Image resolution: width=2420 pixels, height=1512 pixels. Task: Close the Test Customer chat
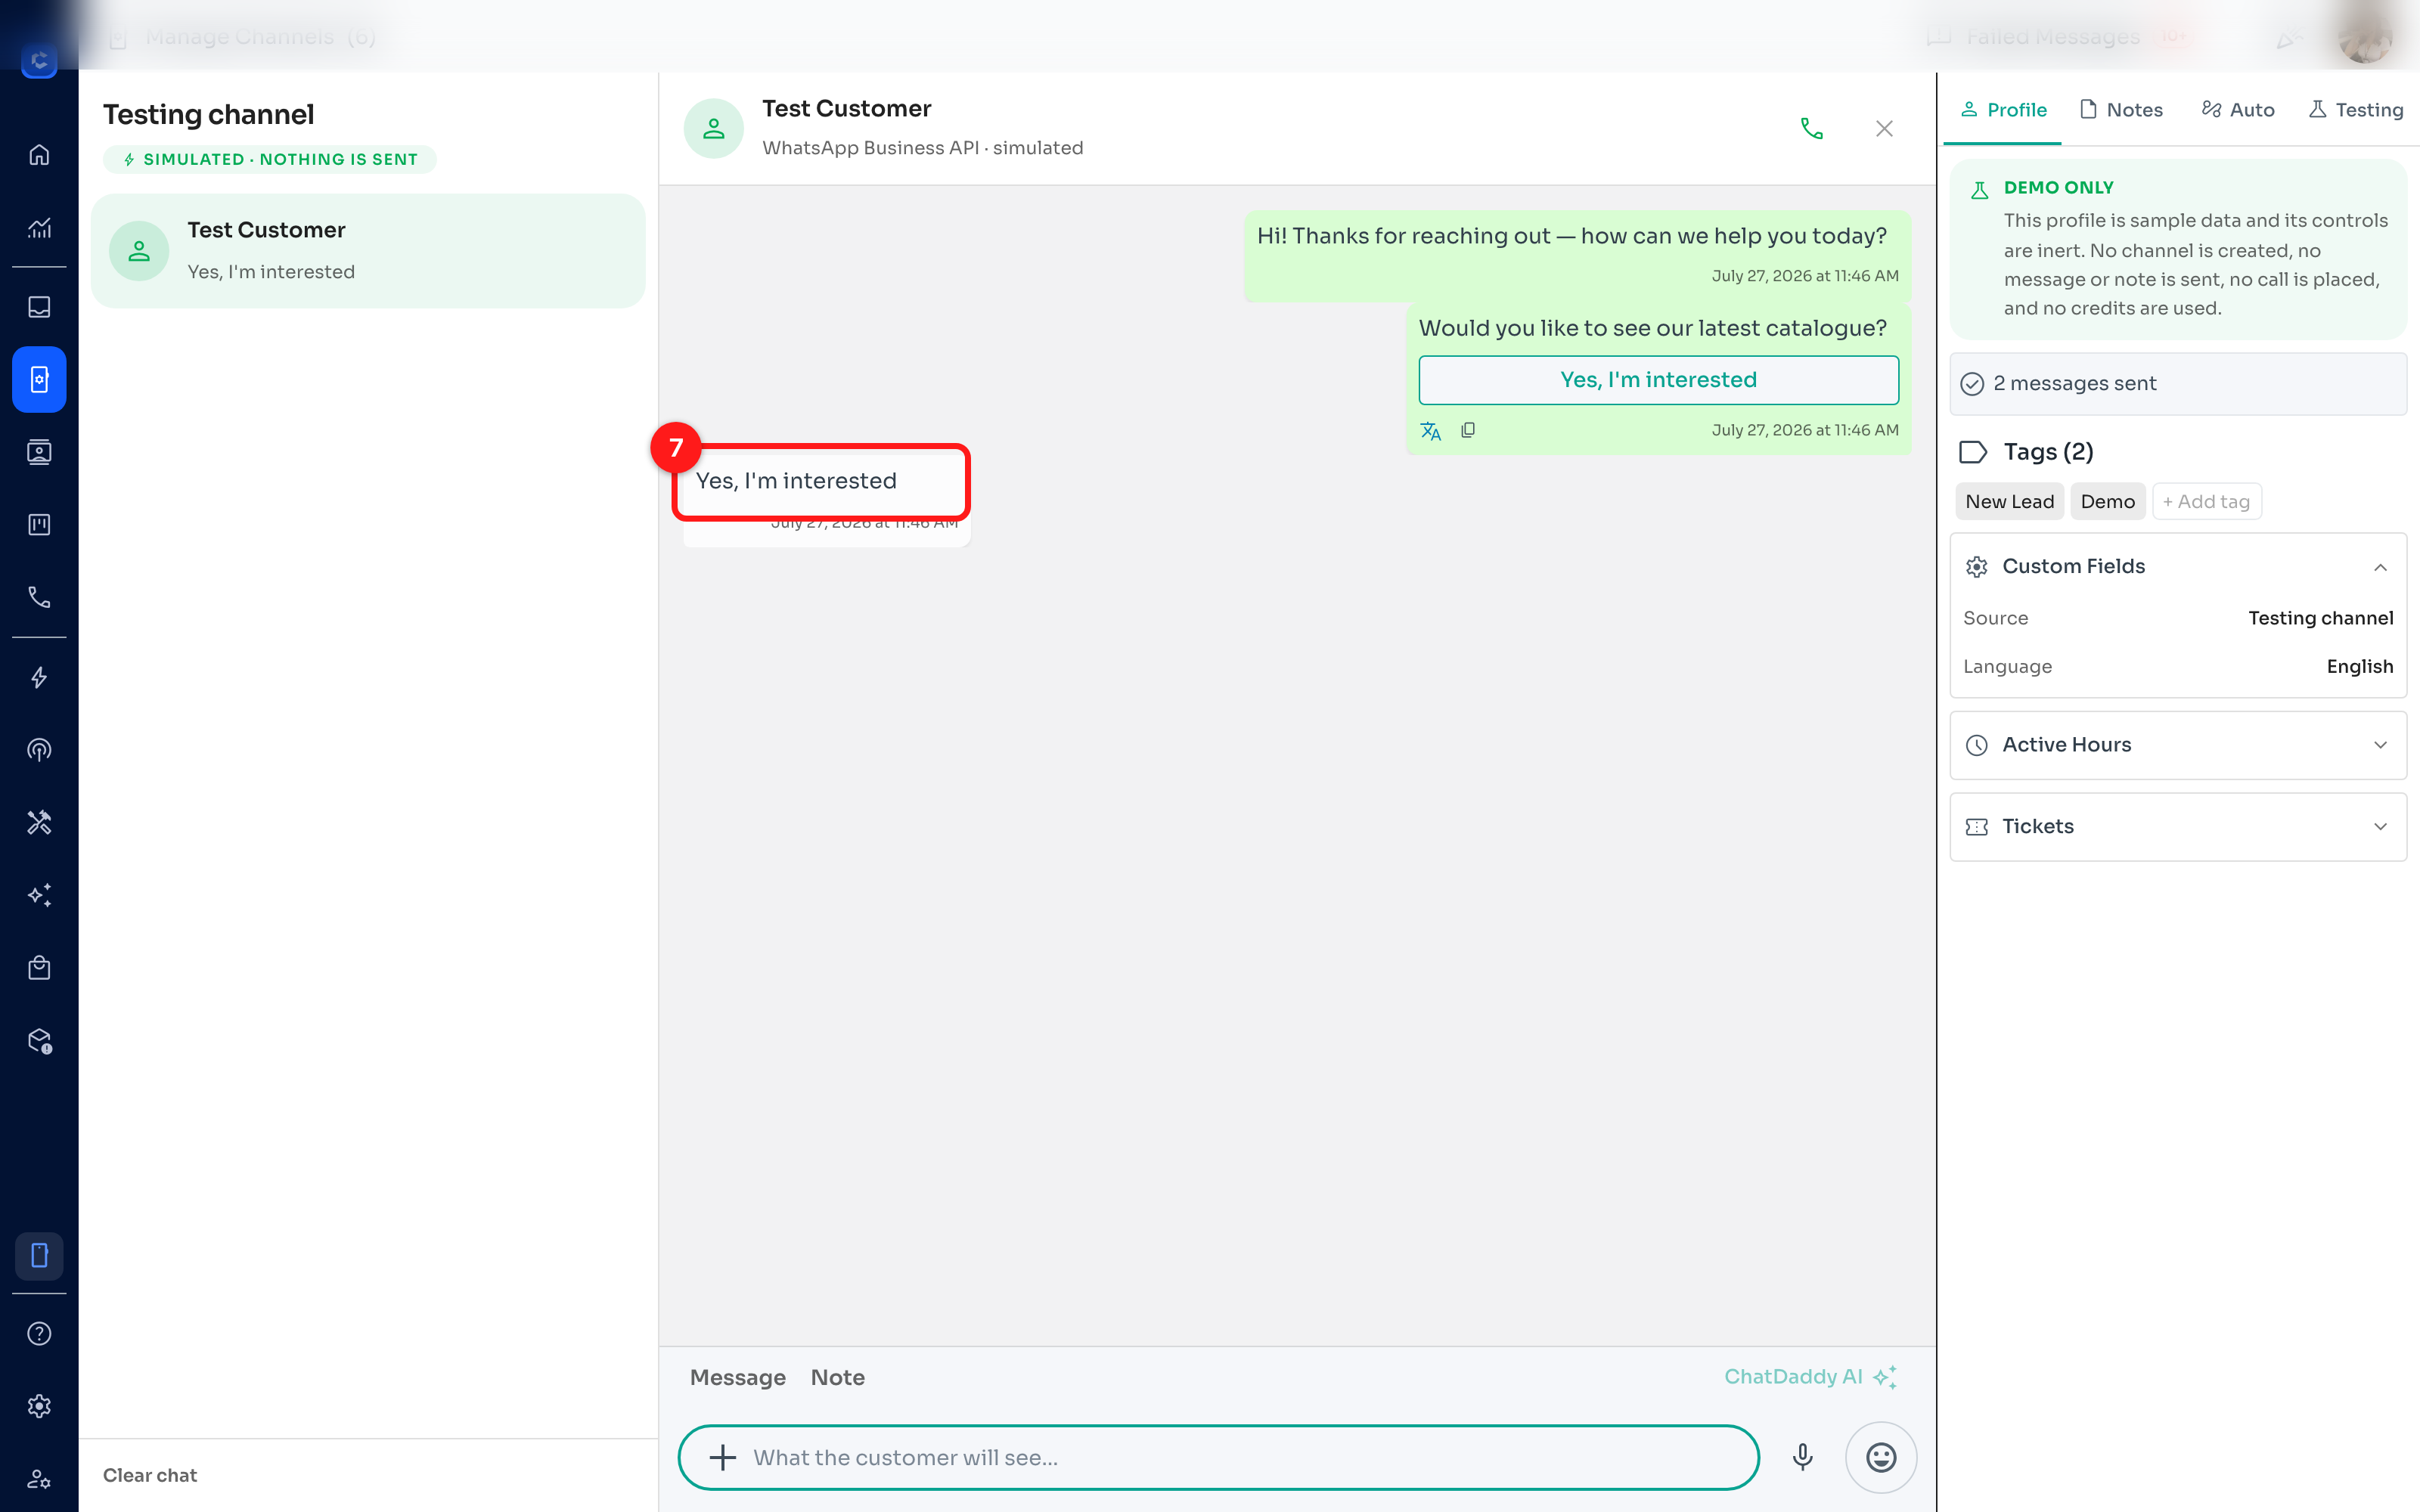[1884, 128]
